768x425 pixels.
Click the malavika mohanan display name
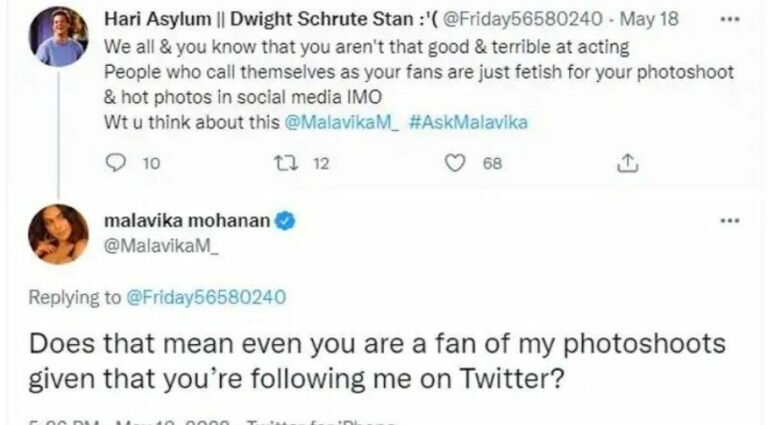click(x=187, y=221)
